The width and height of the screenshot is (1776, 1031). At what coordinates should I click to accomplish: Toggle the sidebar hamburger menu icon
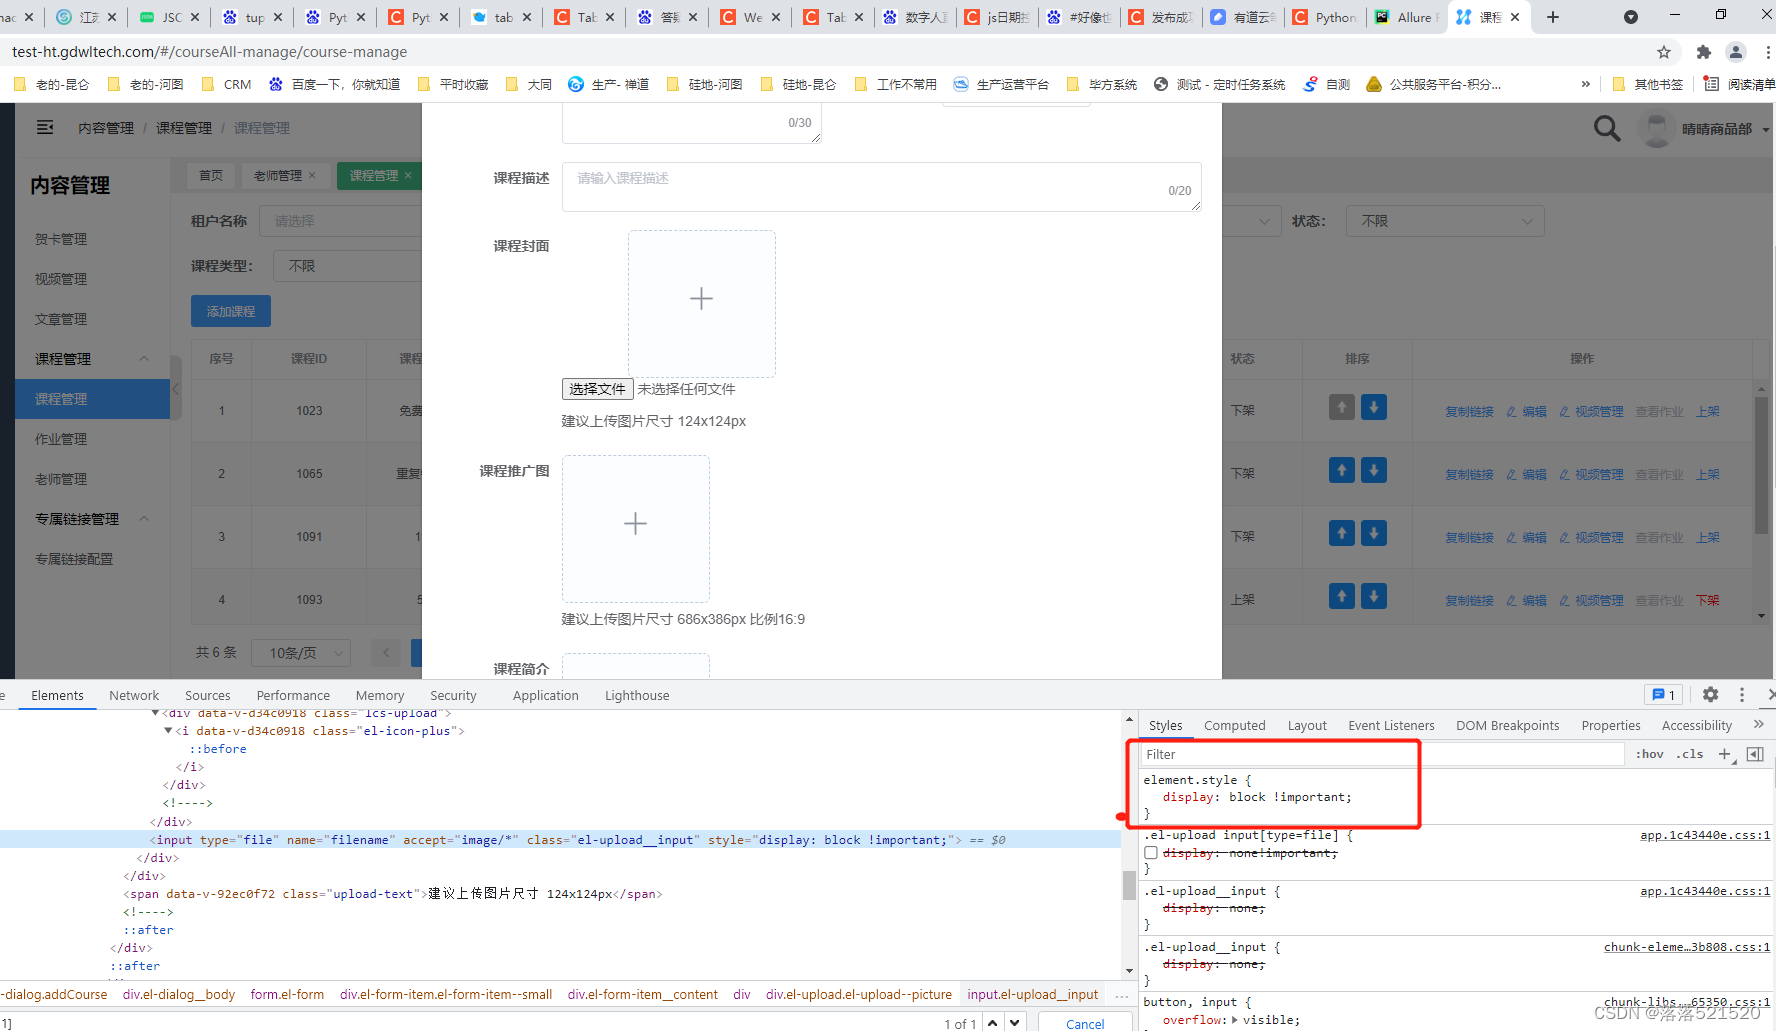[x=45, y=127]
